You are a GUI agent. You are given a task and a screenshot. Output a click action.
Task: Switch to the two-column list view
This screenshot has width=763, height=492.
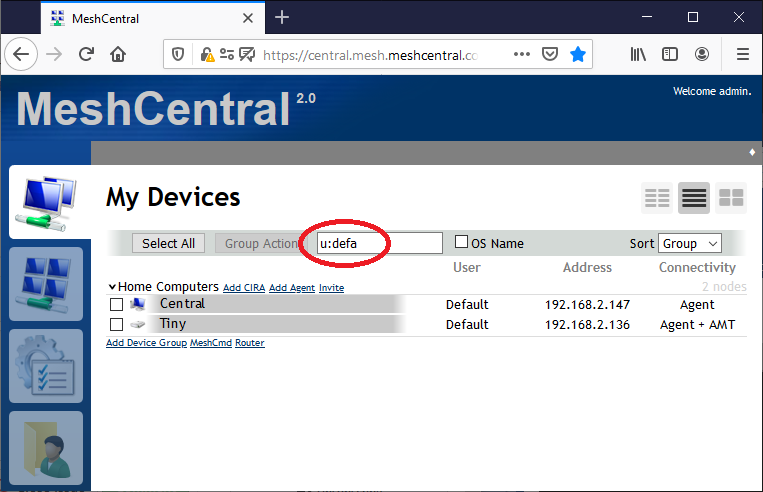[657, 198]
